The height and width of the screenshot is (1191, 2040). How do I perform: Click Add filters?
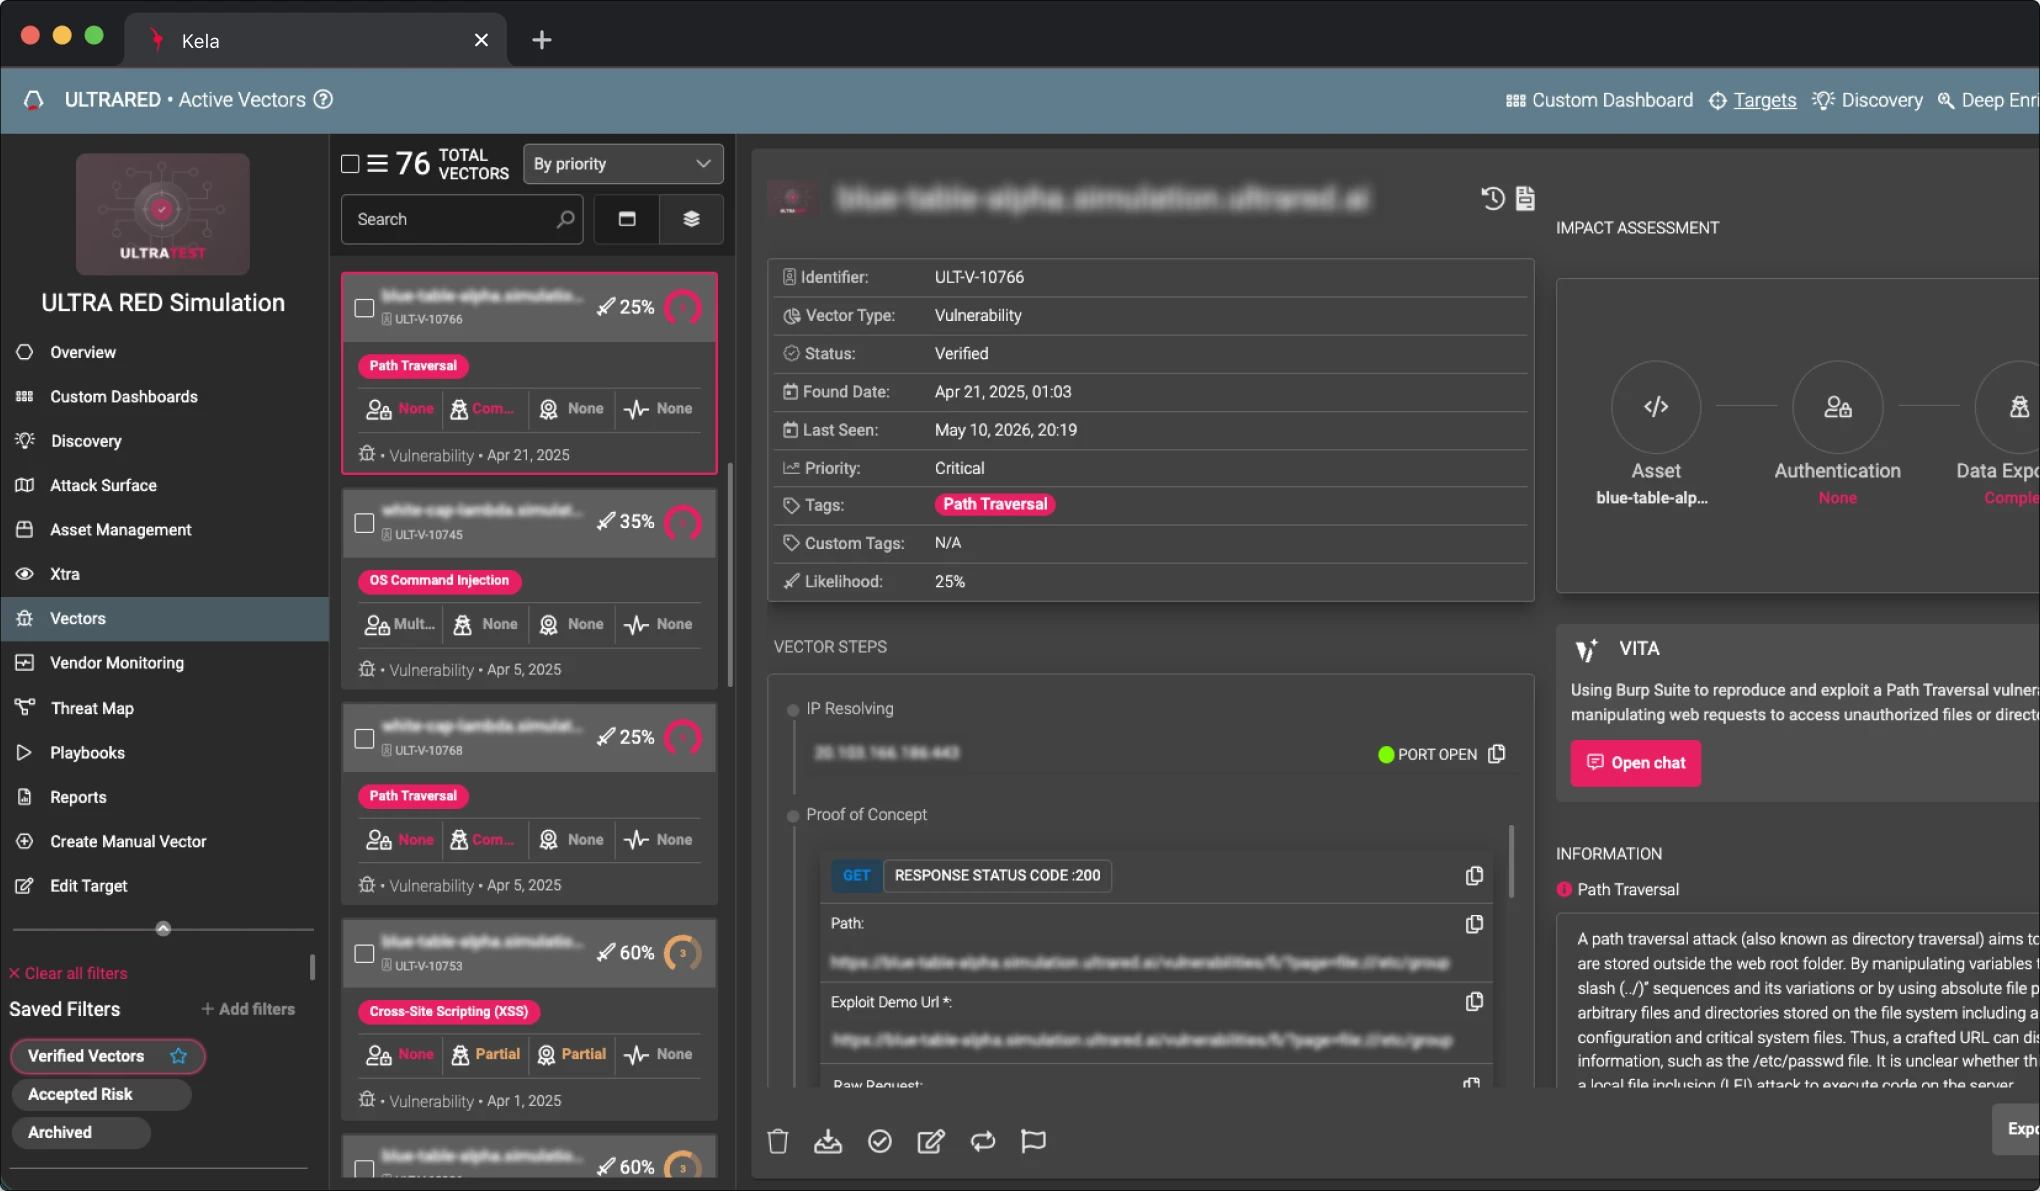[x=248, y=1009]
